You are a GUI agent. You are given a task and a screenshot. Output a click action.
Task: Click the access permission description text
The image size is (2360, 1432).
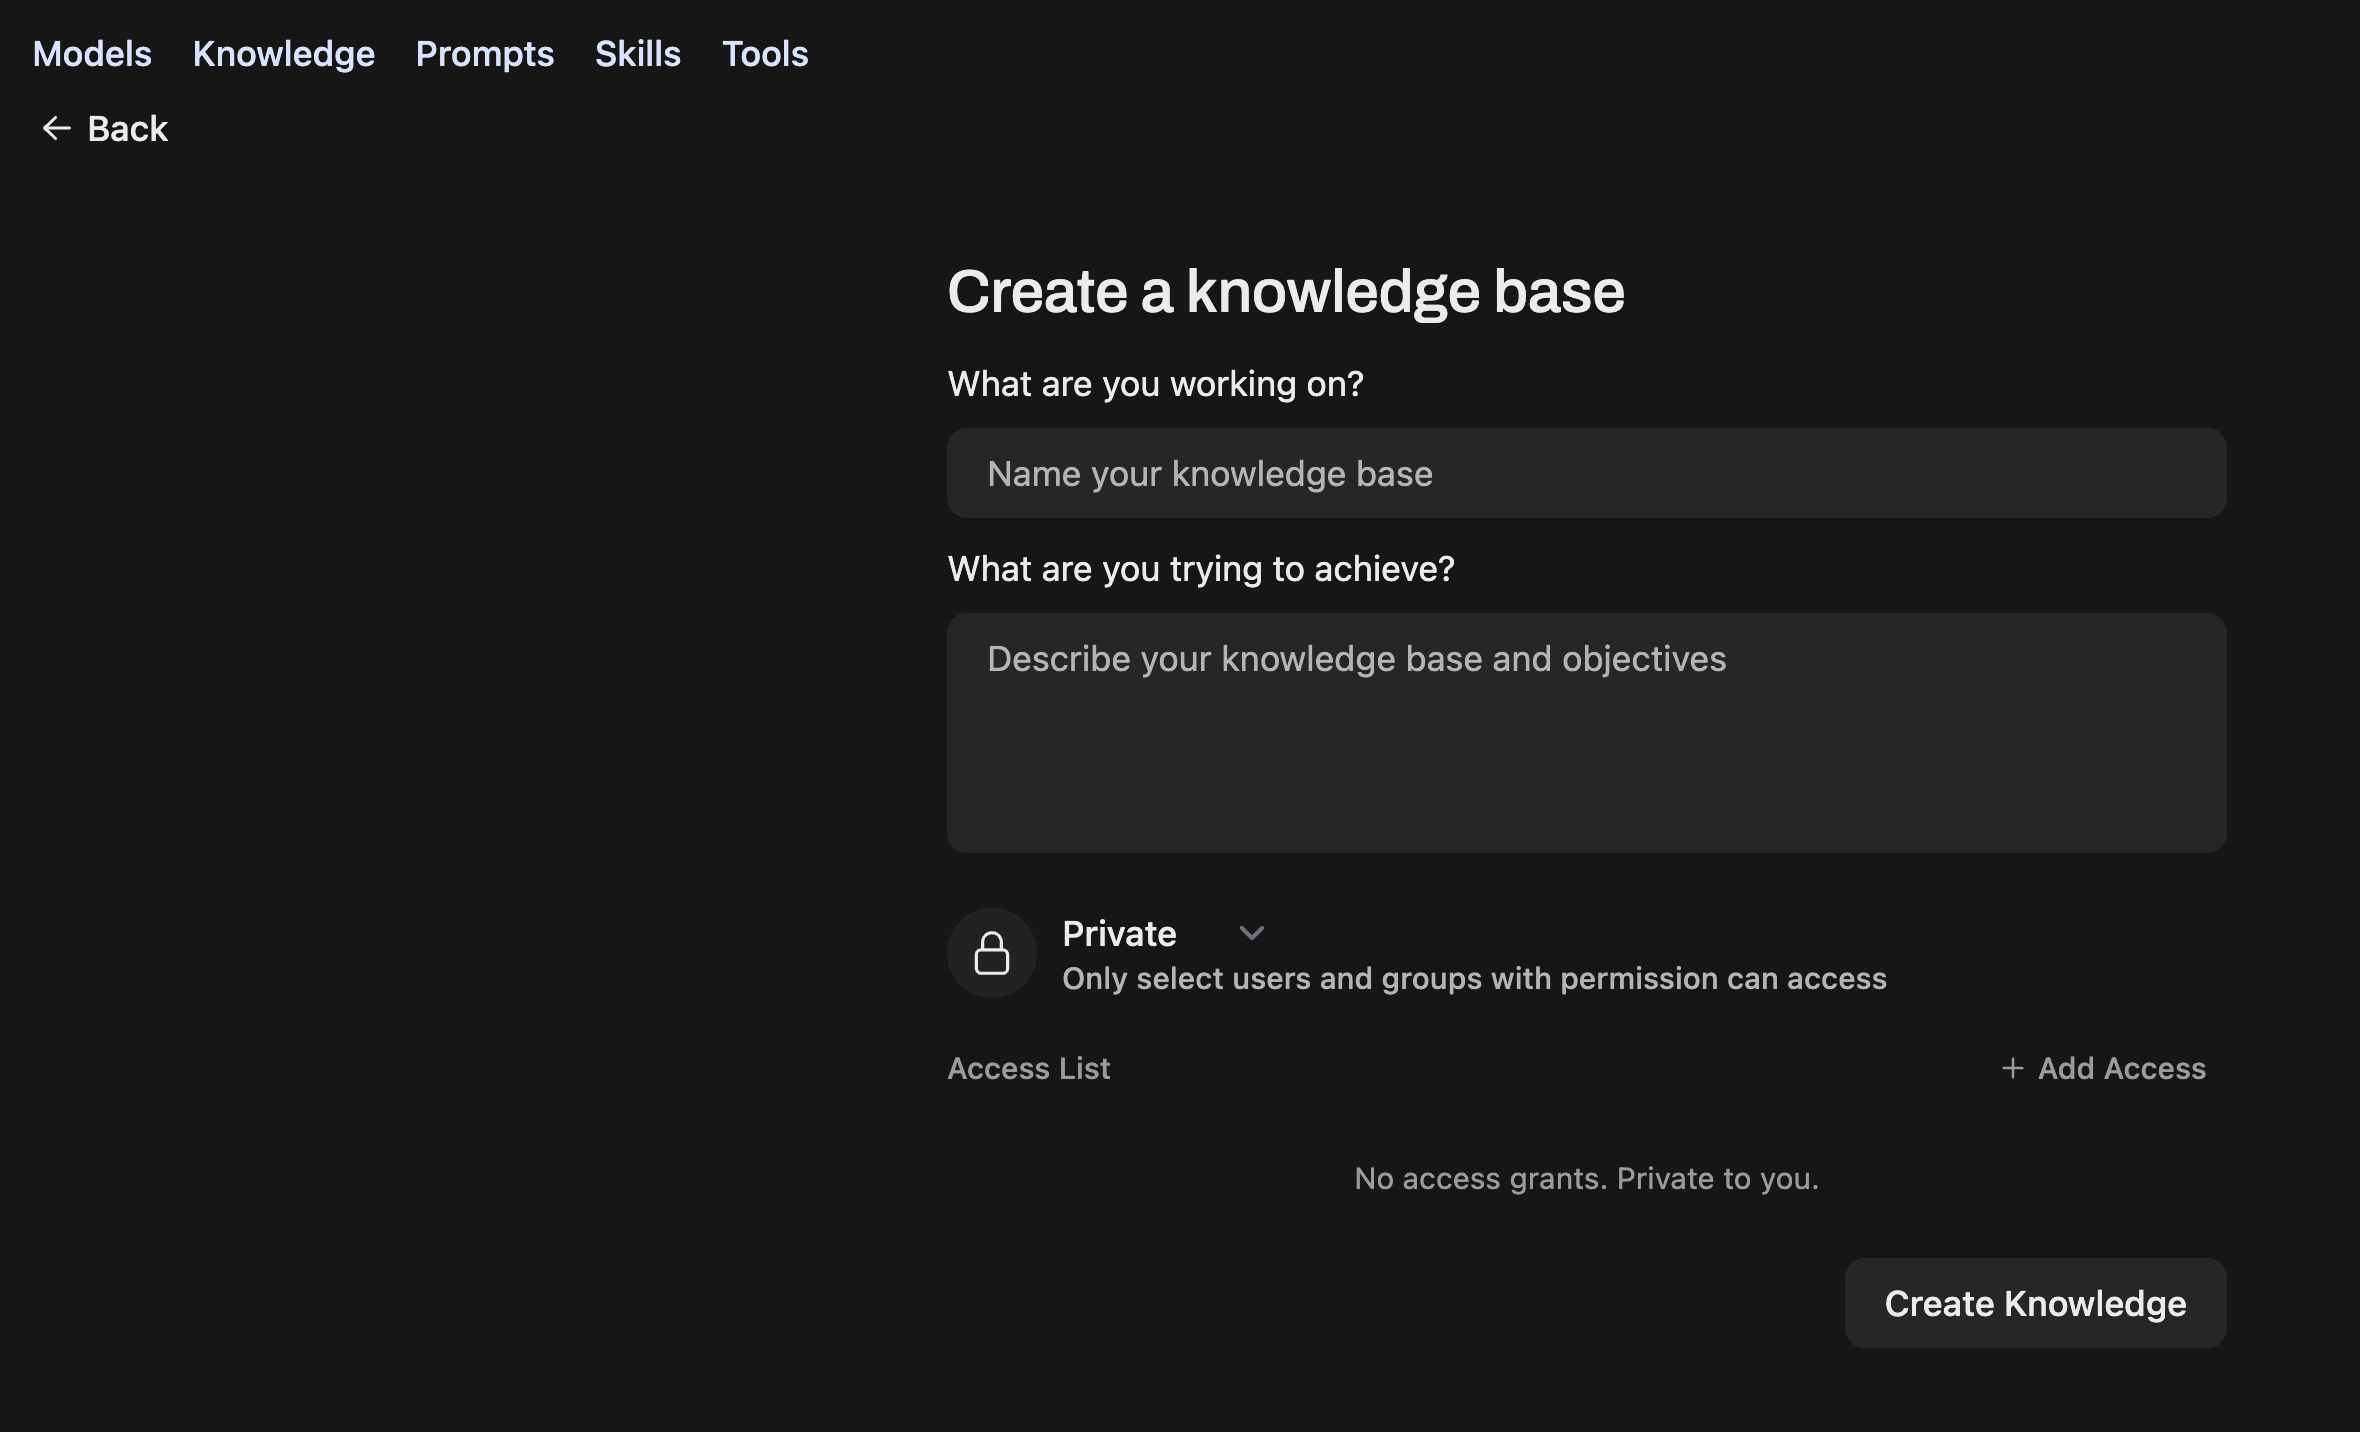coord(1474,978)
